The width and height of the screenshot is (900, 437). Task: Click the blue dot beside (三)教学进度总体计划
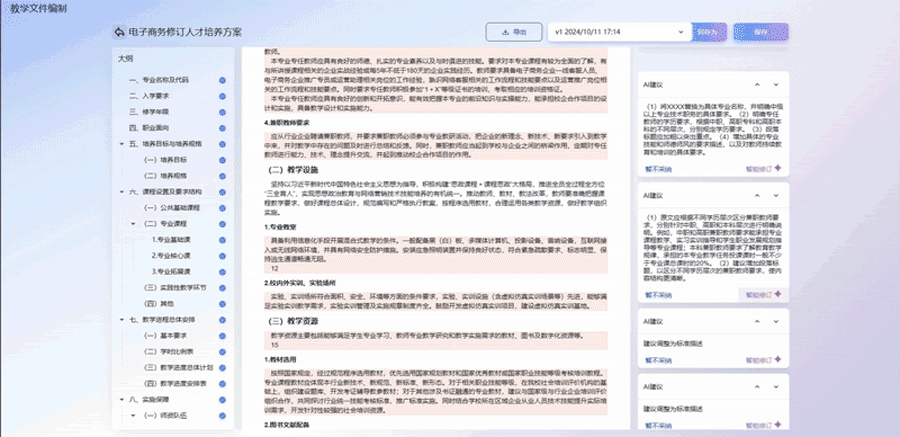point(222,368)
